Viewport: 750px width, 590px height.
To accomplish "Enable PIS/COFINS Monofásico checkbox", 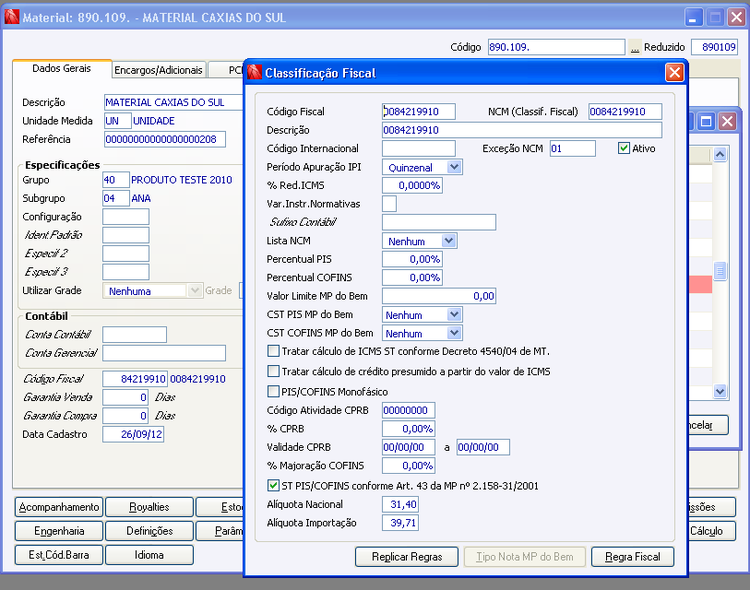I will click(274, 391).
